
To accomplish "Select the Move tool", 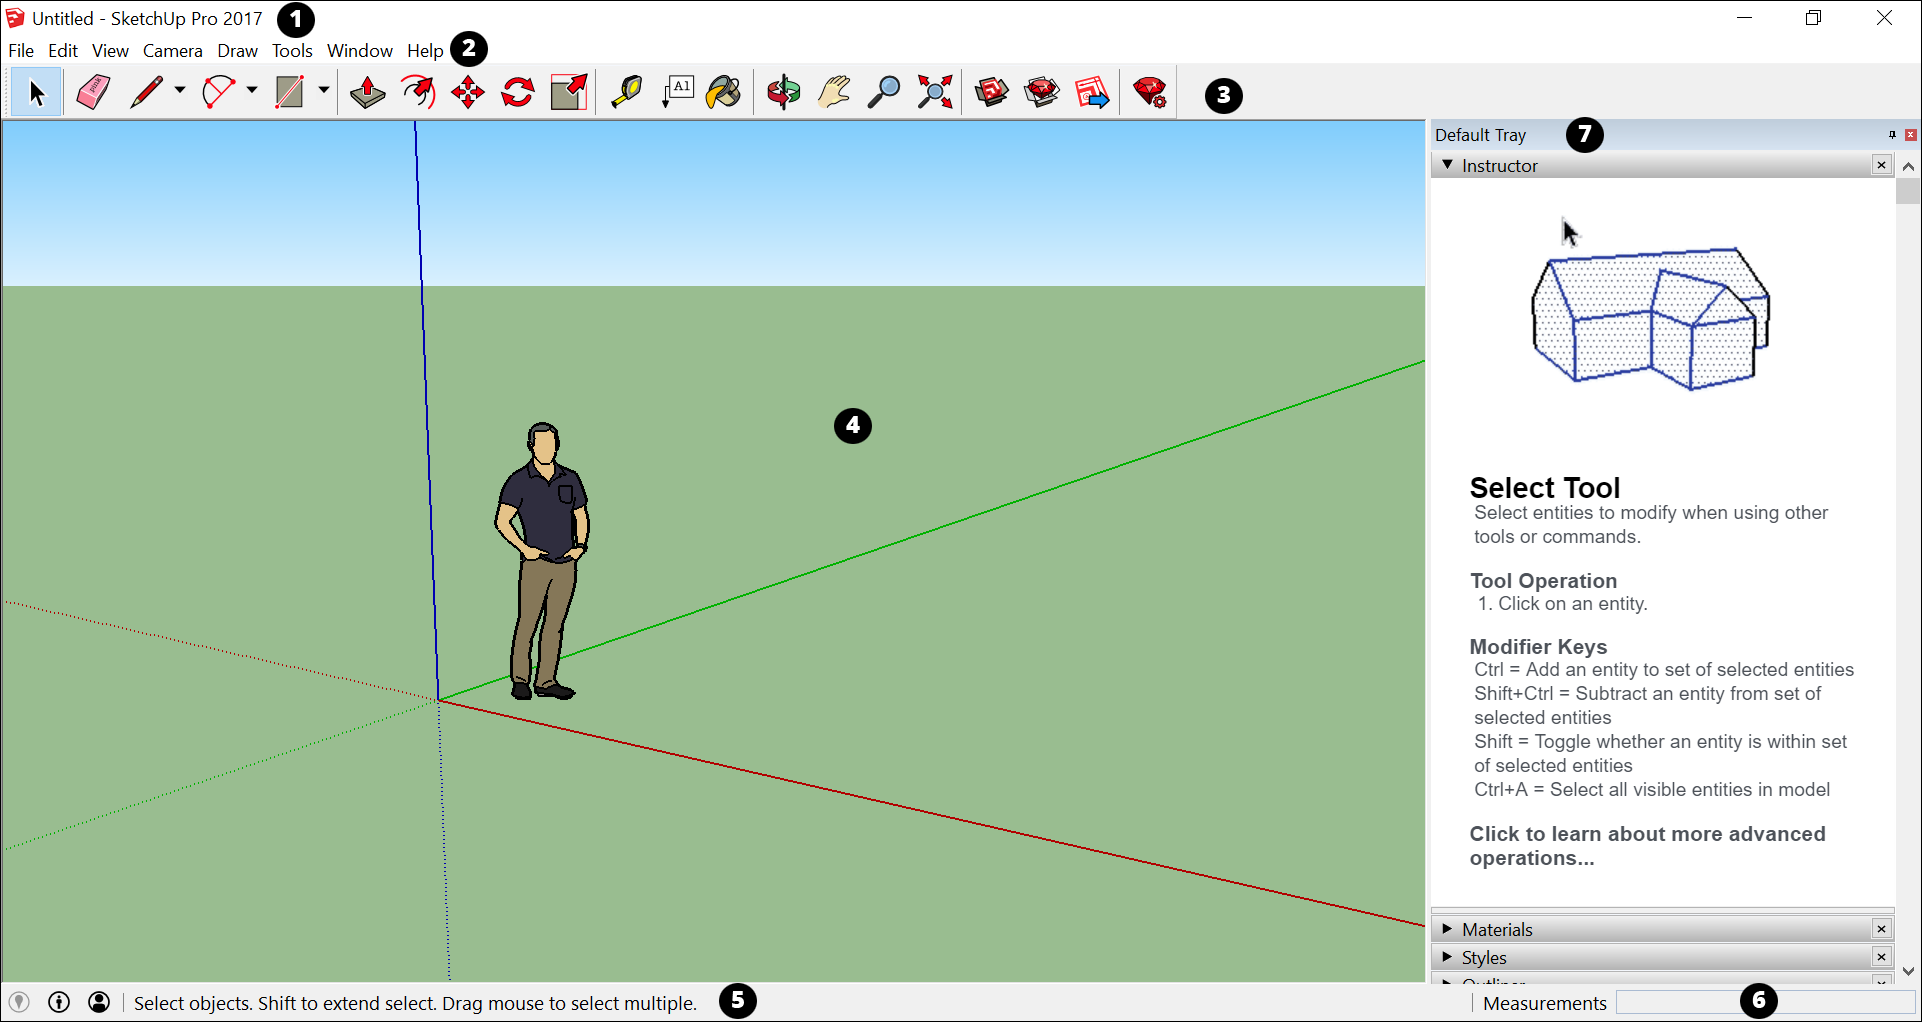I will (x=468, y=93).
